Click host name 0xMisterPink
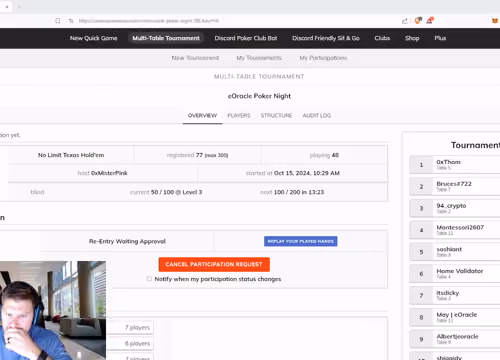The image size is (500, 360). [109, 173]
